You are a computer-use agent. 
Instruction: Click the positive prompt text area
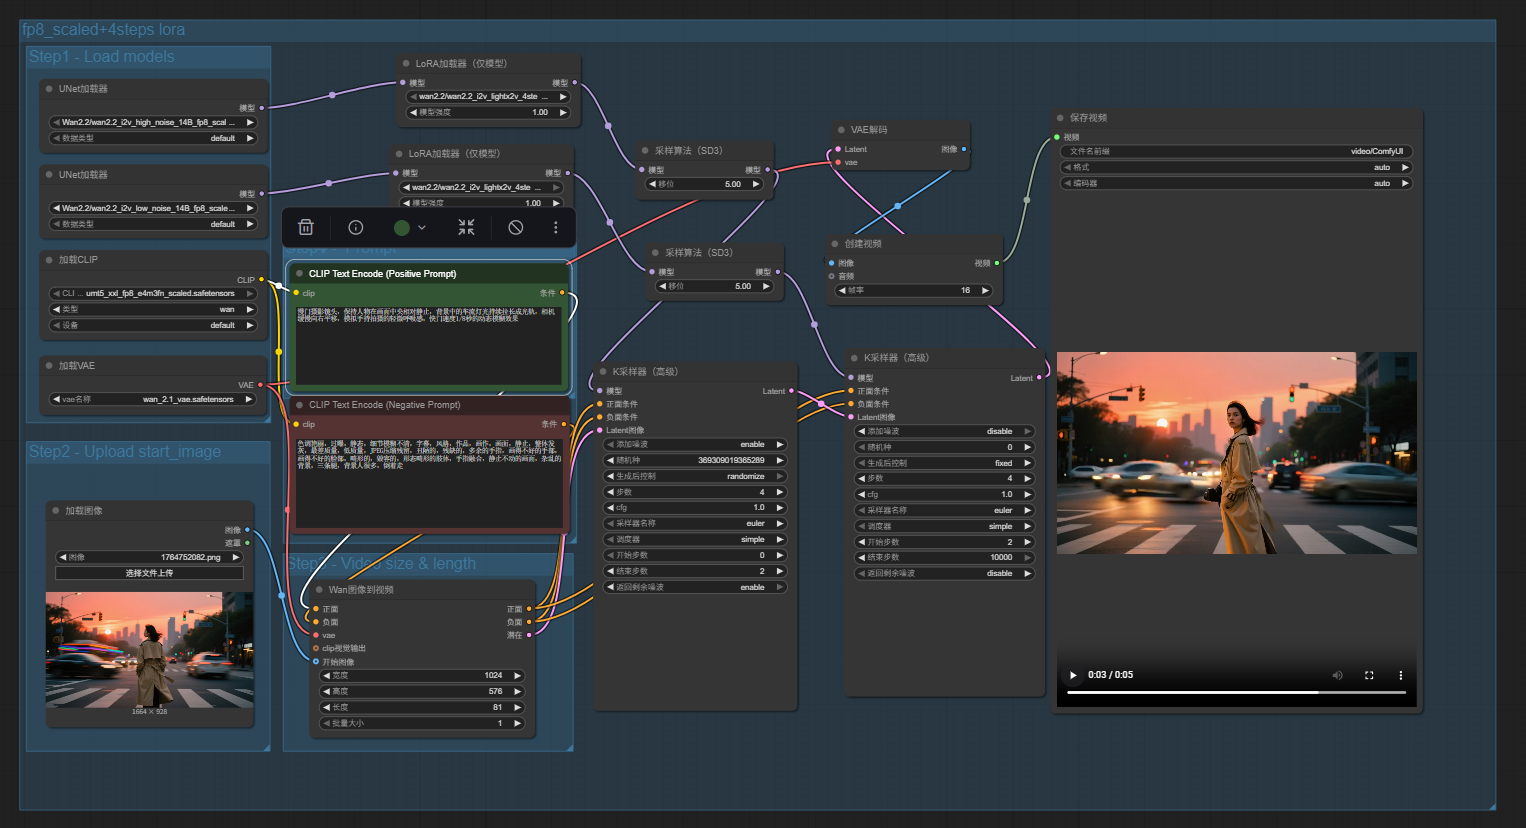click(429, 344)
